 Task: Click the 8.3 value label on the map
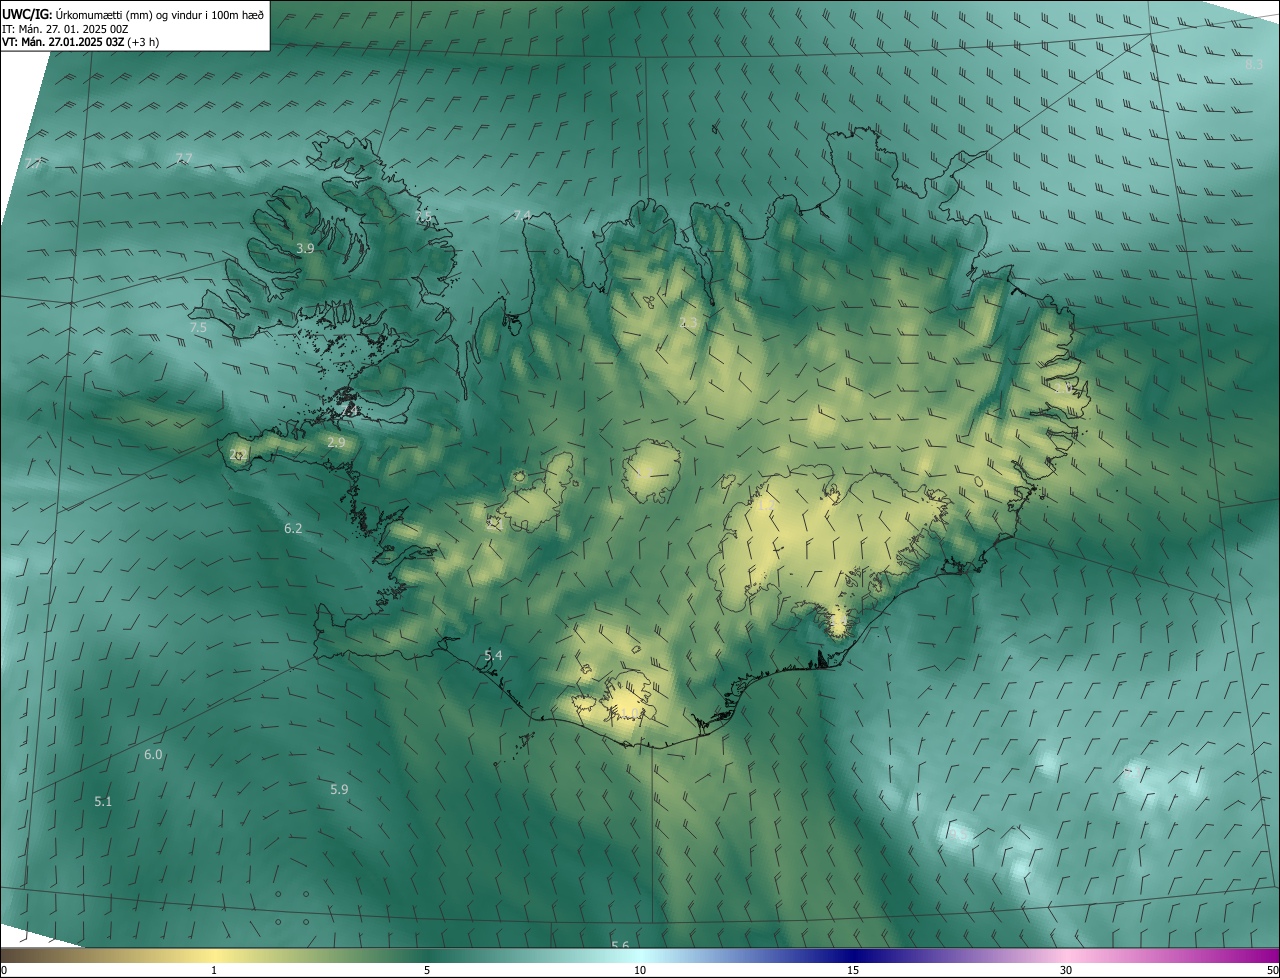[x=1255, y=64]
